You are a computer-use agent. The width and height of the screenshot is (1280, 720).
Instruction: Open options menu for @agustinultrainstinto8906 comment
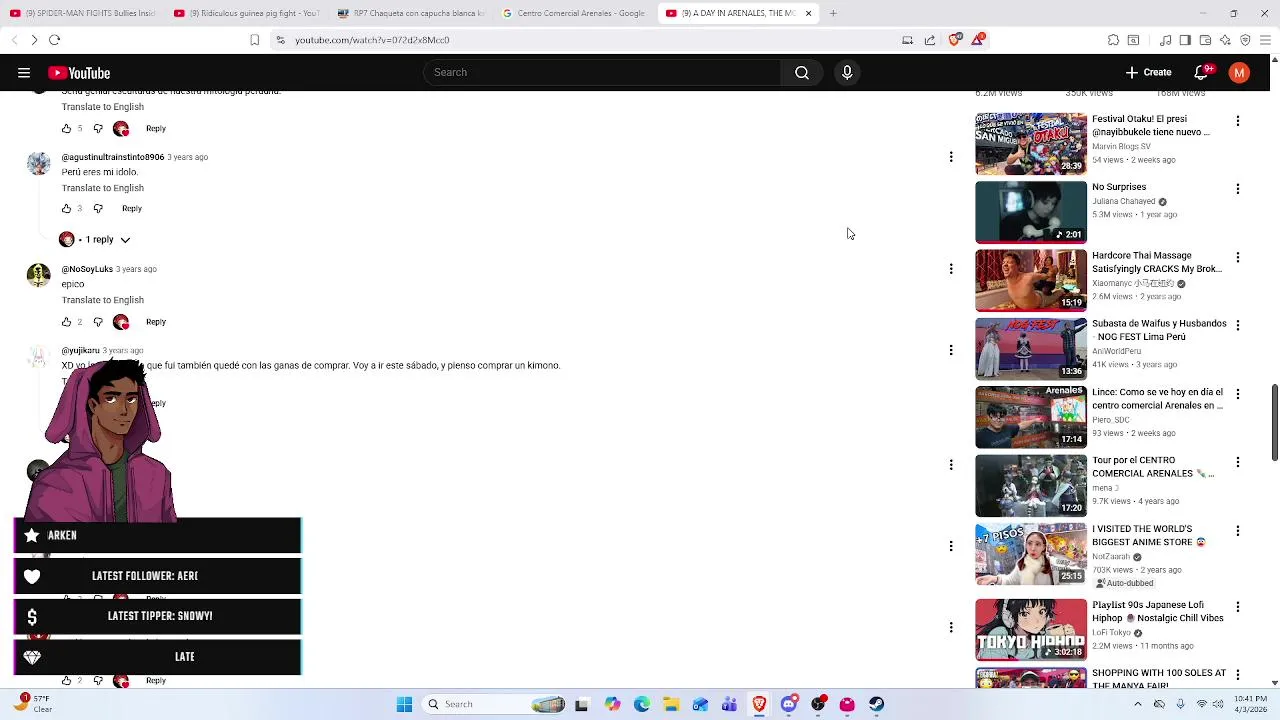coord(951,157)
